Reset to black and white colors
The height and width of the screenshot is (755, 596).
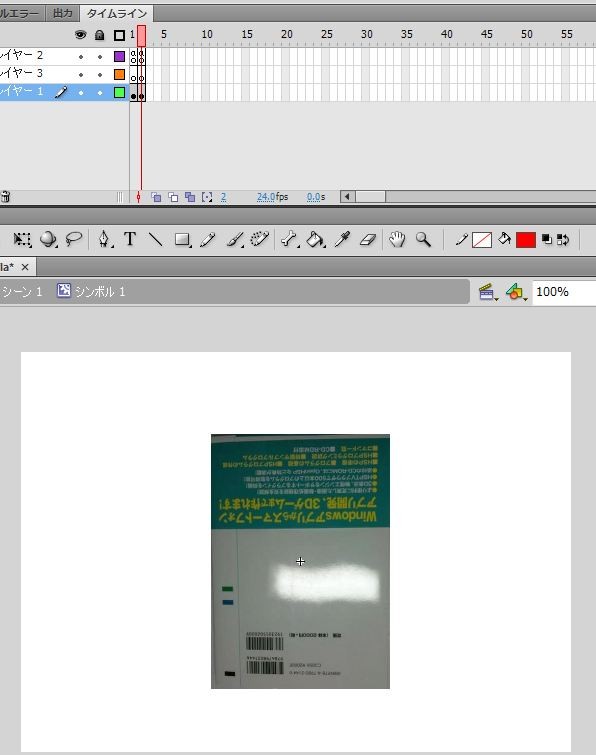546,239
